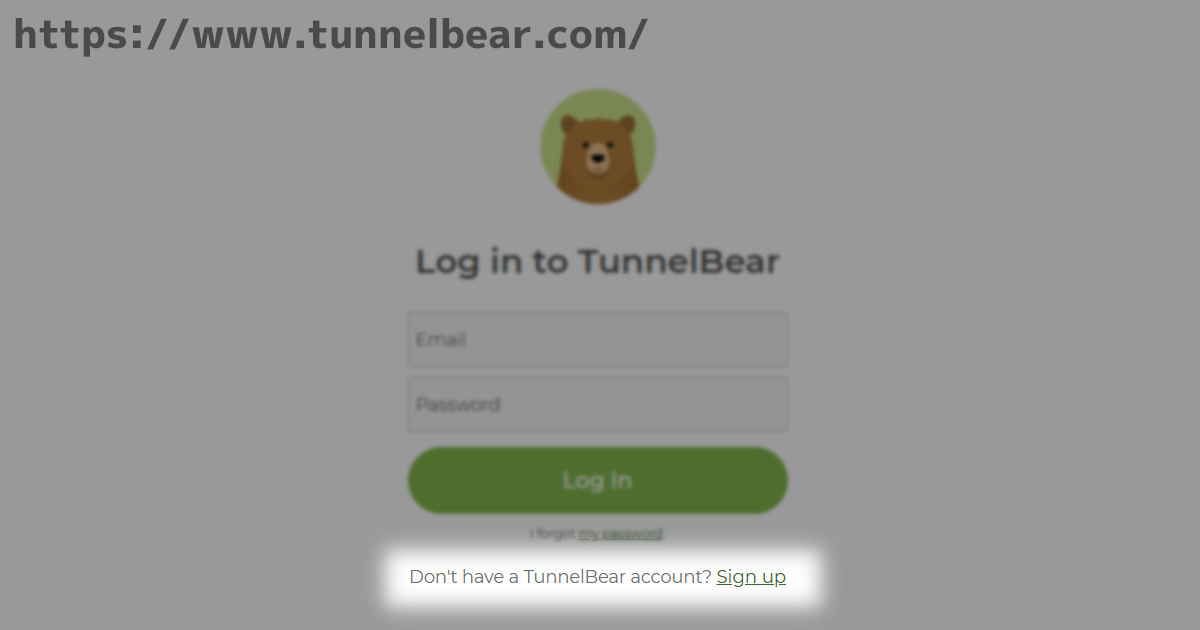Click the word TunnelBear in the heading
This screenshot has height=630, width=1200.
tap(679, 262)
